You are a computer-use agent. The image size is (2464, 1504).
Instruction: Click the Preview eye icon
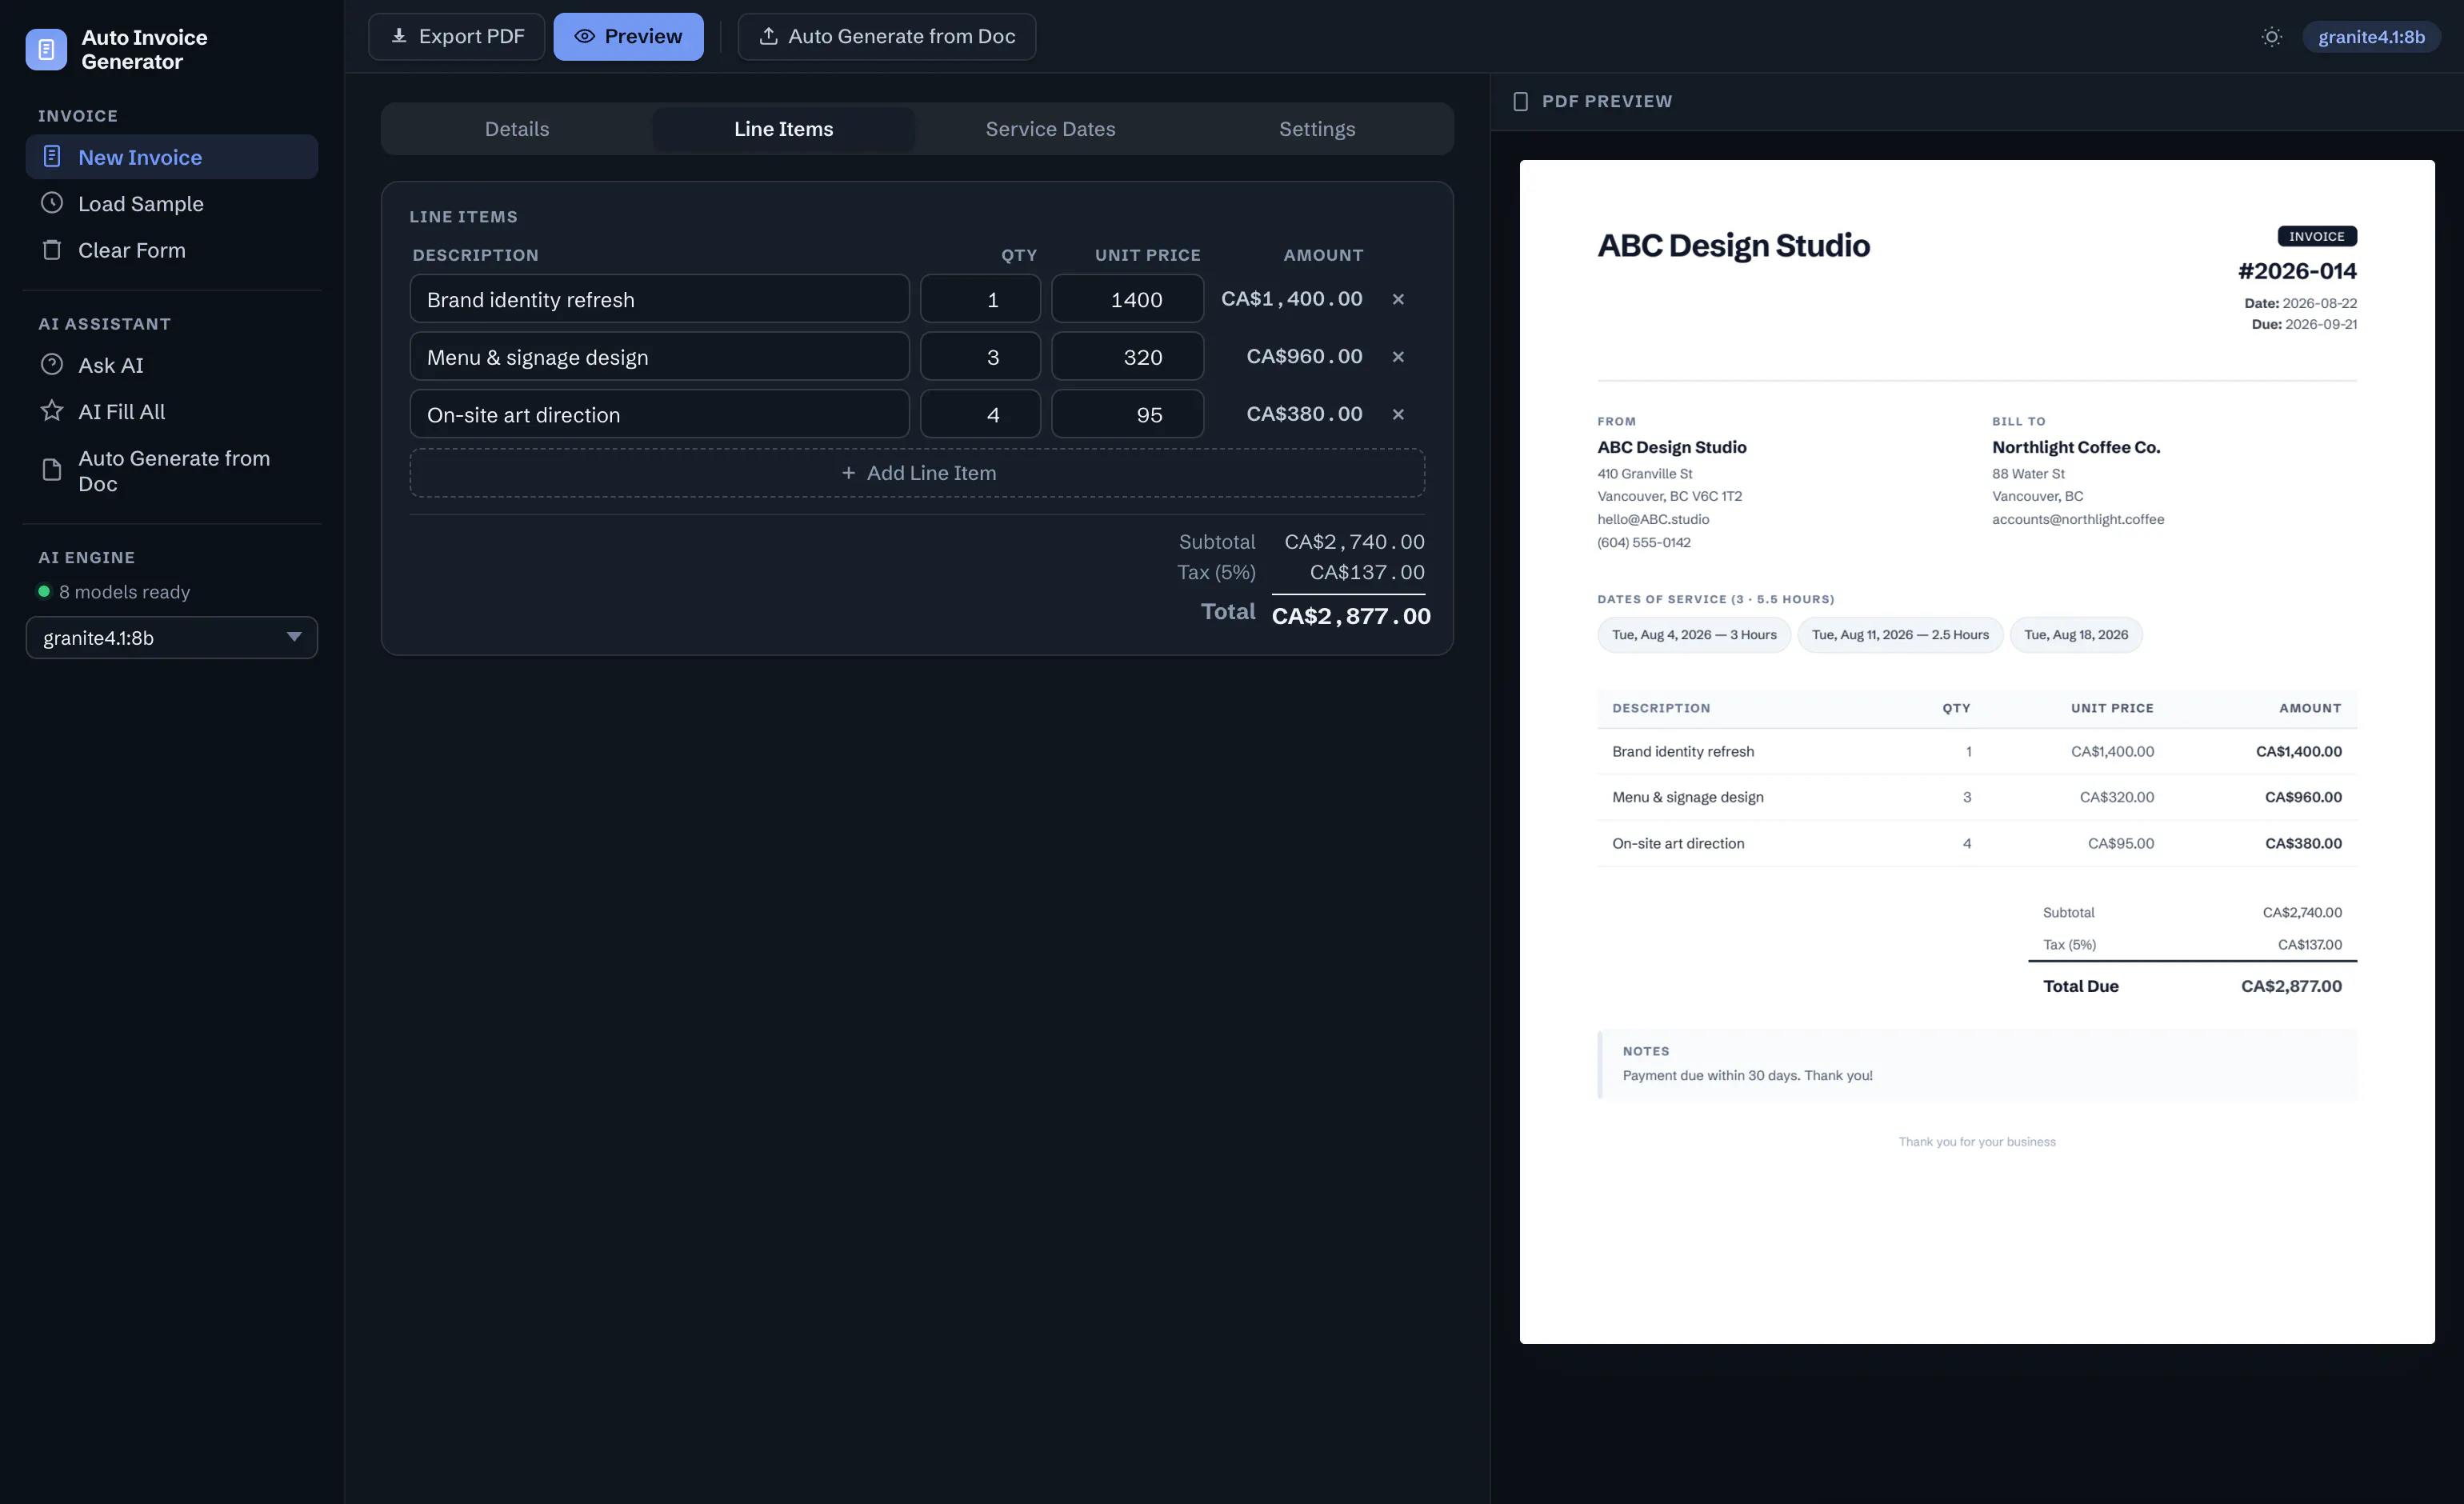click(585, 36)
